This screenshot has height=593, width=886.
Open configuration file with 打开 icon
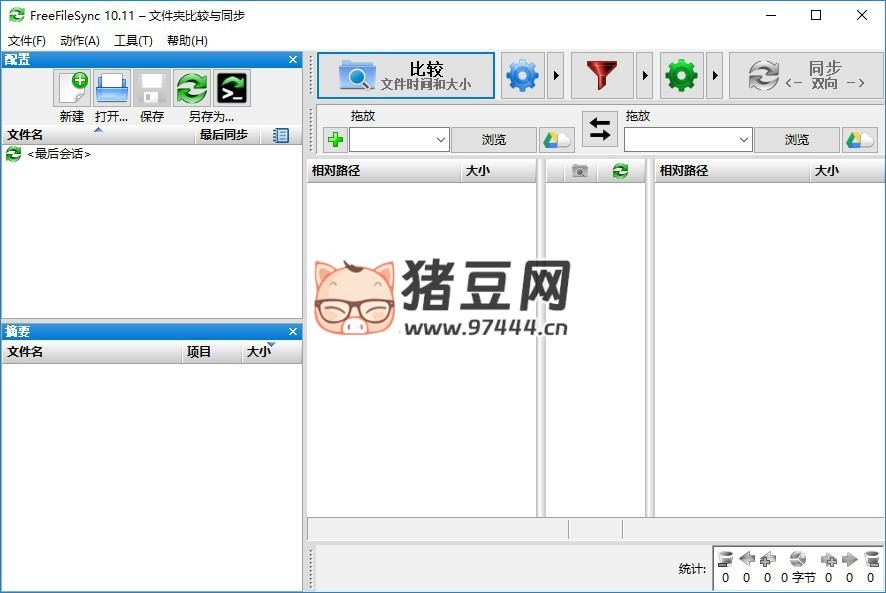coord(112,88)
